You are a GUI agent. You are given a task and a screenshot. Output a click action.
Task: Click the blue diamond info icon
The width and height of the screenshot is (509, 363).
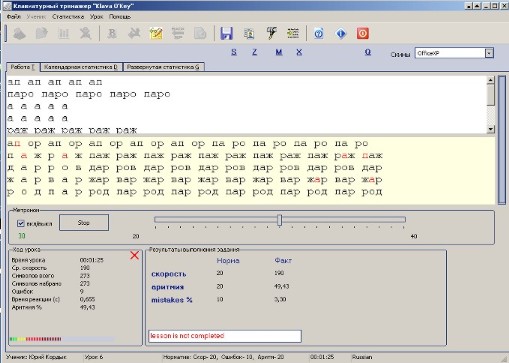coord(341,33)
